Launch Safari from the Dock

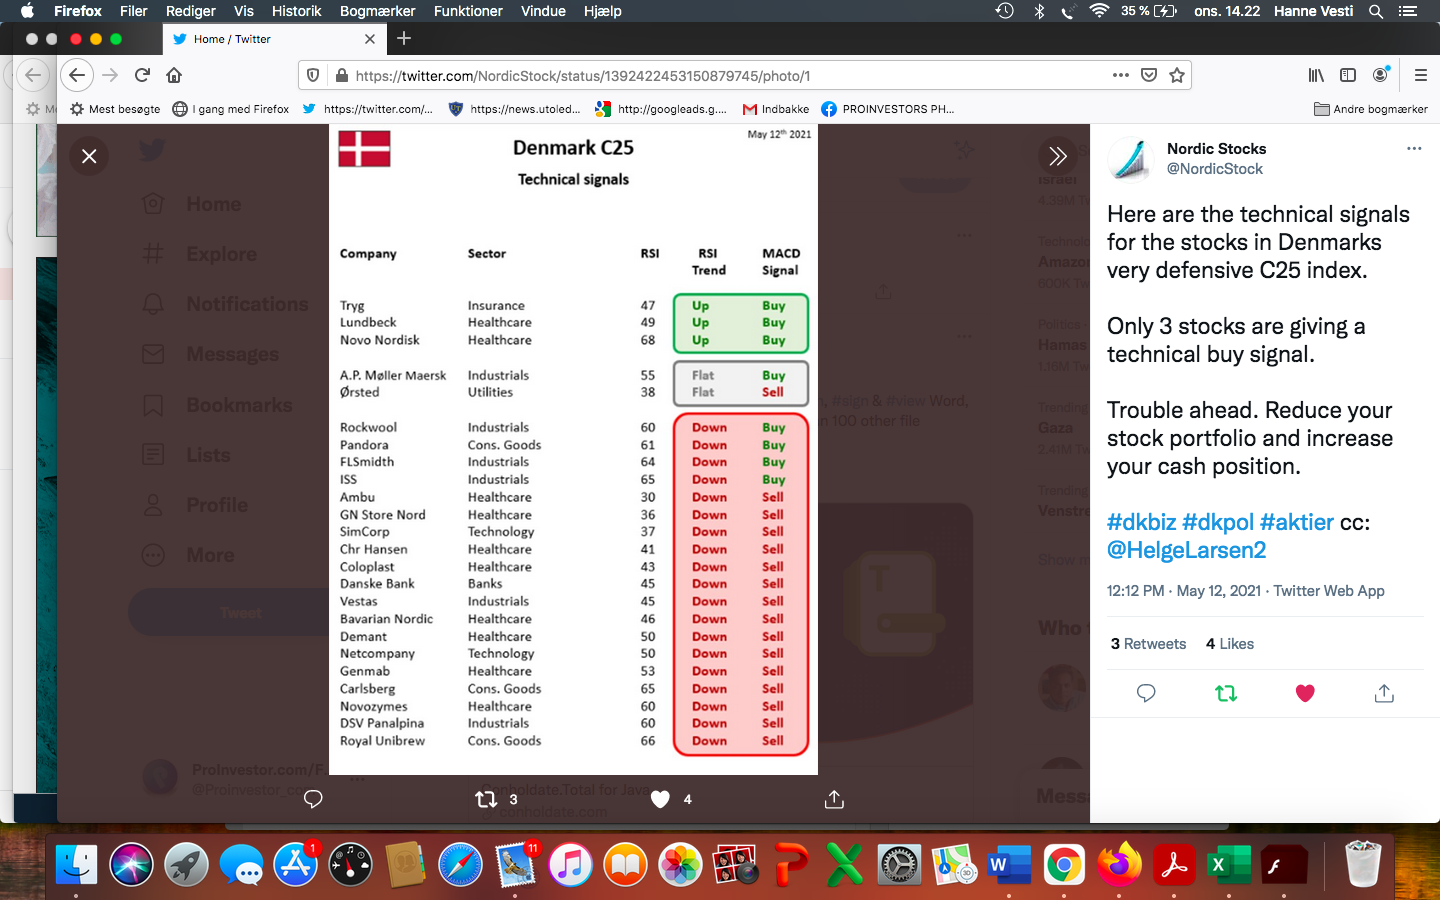click(460, 865)
